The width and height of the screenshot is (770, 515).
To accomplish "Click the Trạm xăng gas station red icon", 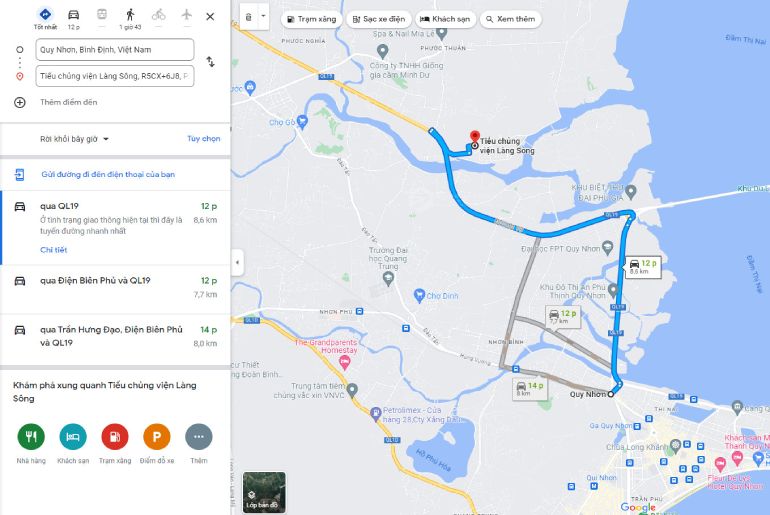I will (115, 436).
